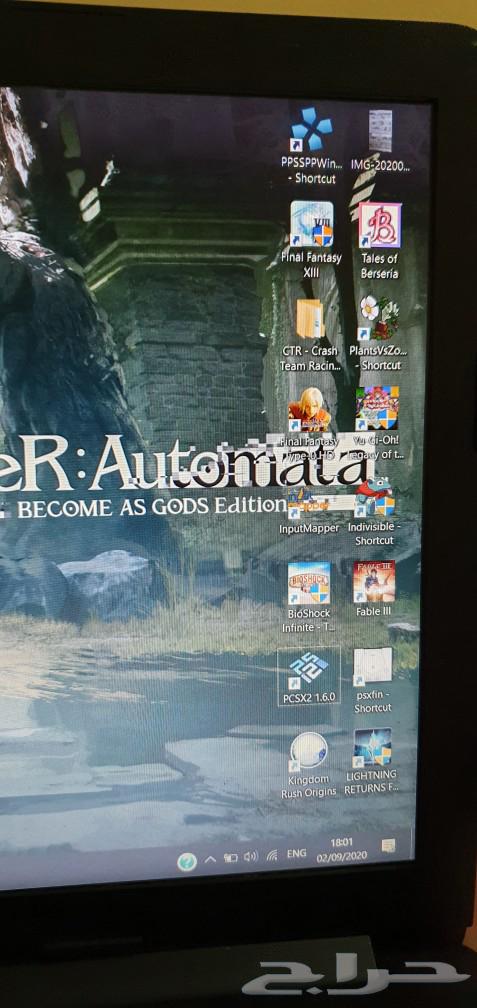Select the Kingdom Rush Origins icon
477x1008 pixels.
coord(309,752)
